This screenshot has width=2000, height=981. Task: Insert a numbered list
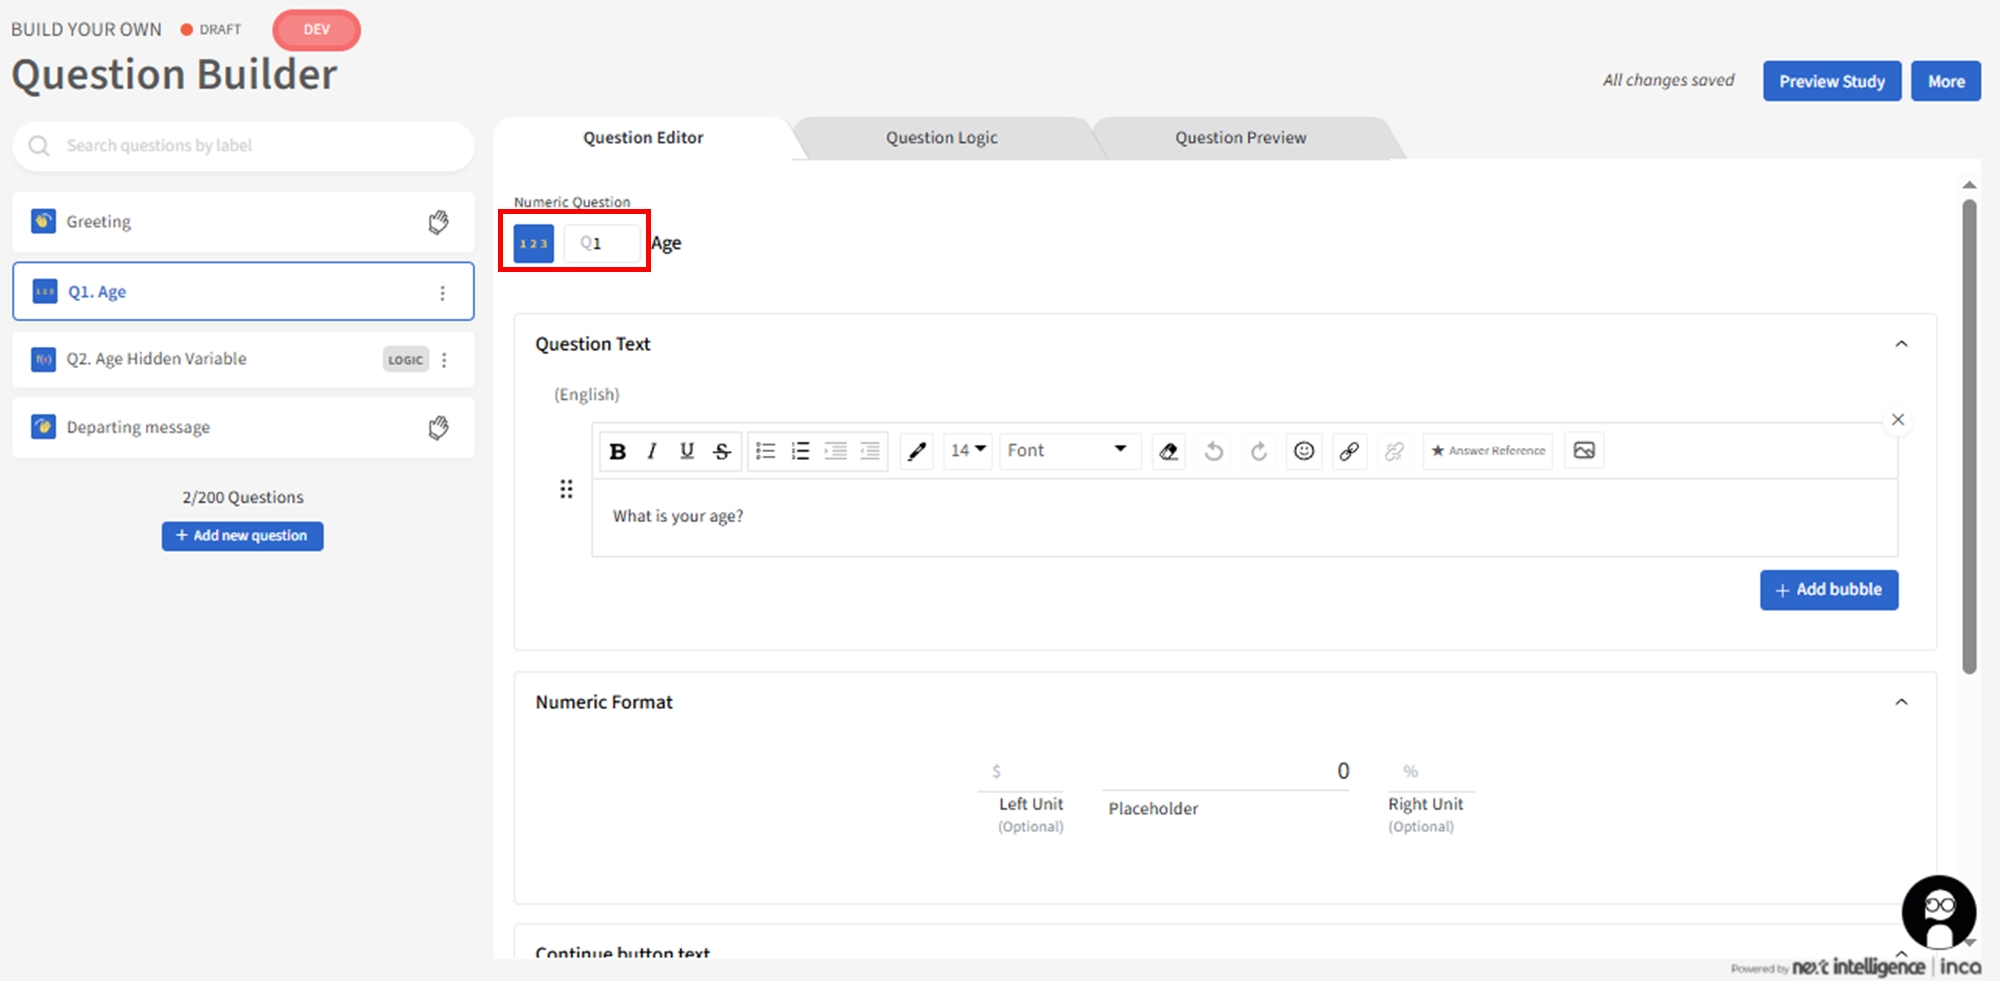coord(800,451)
